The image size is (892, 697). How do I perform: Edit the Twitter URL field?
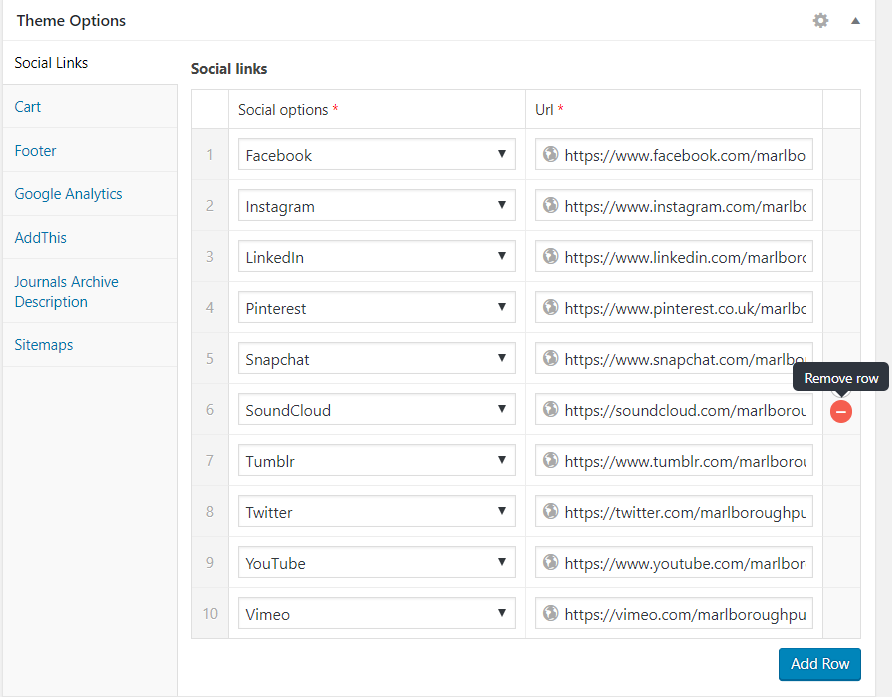click(674, 511)
